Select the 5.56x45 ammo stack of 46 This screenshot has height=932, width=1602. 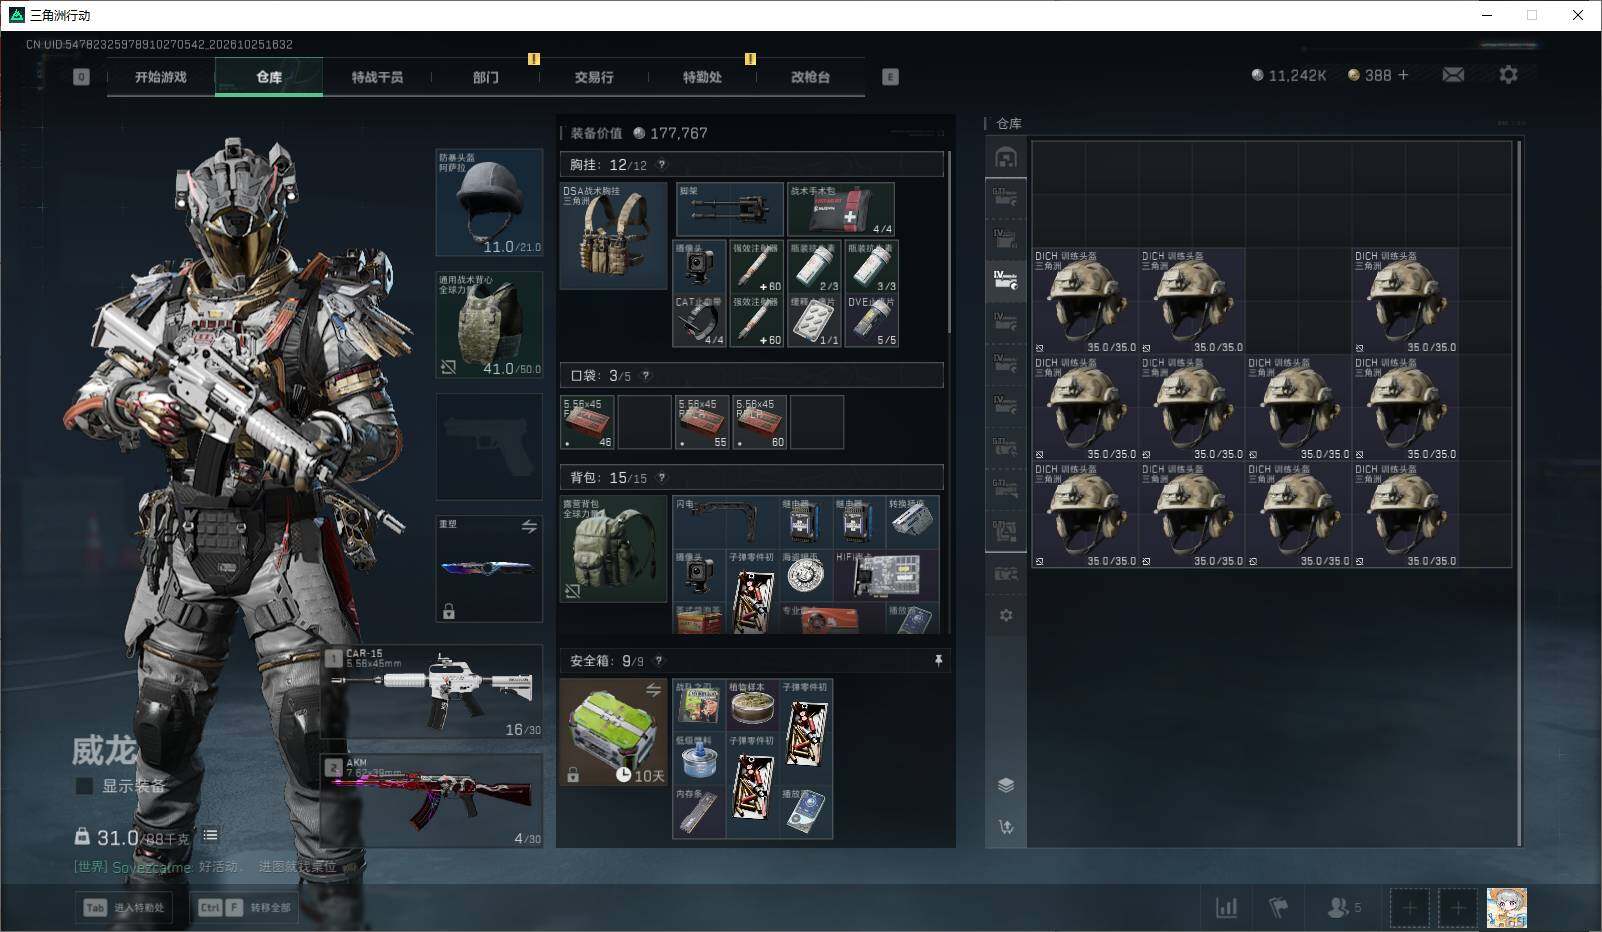(x=587, y=422)
